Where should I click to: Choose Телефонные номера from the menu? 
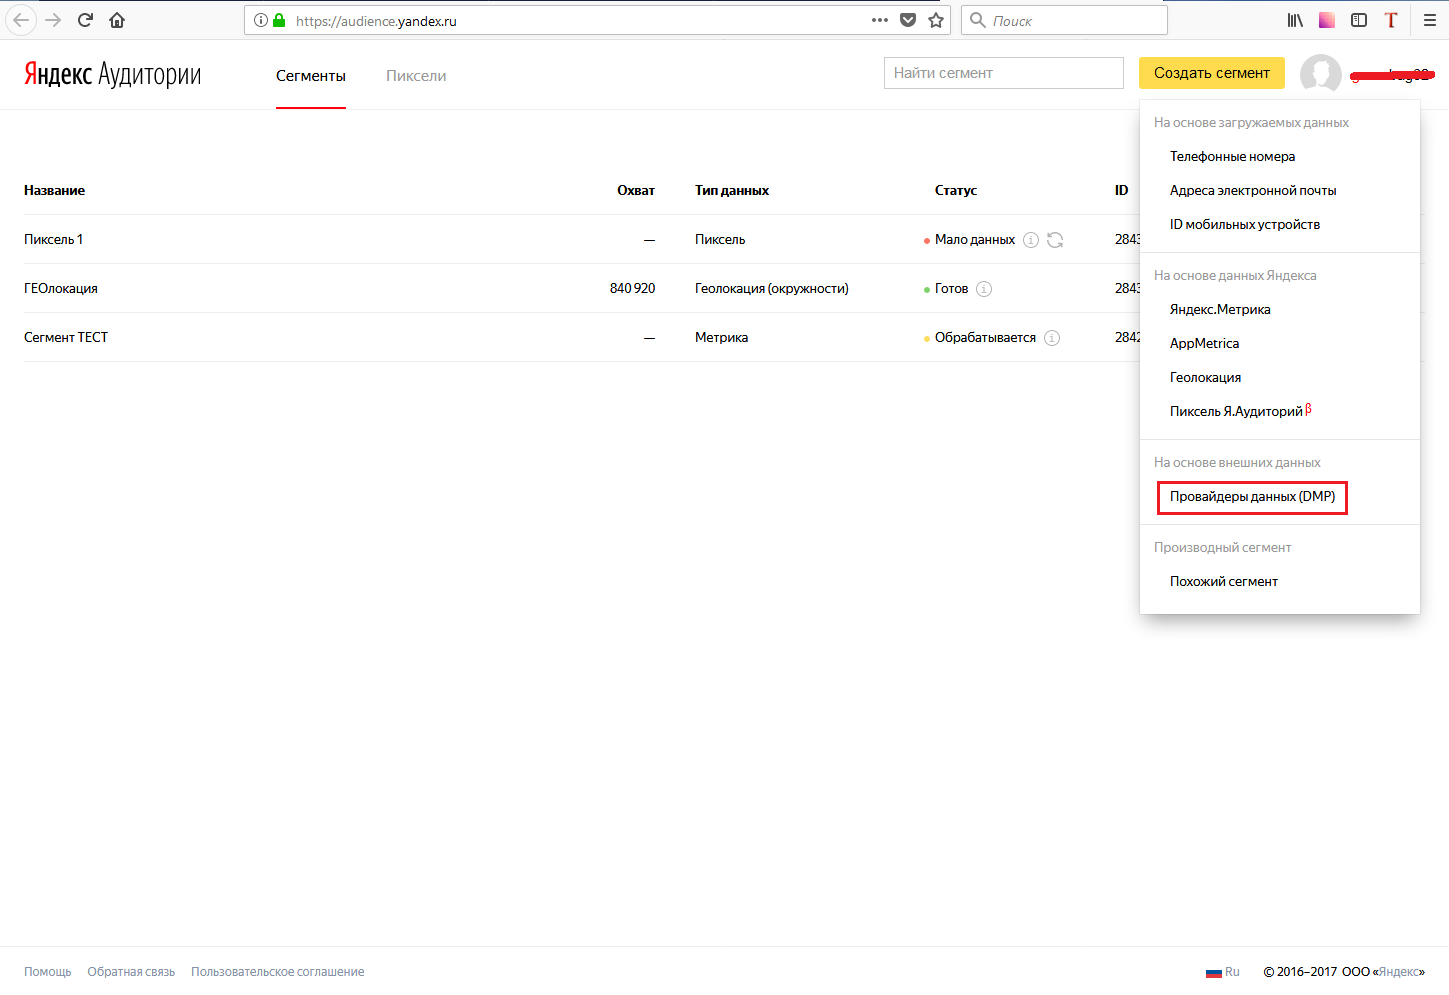pos(1232,157)
